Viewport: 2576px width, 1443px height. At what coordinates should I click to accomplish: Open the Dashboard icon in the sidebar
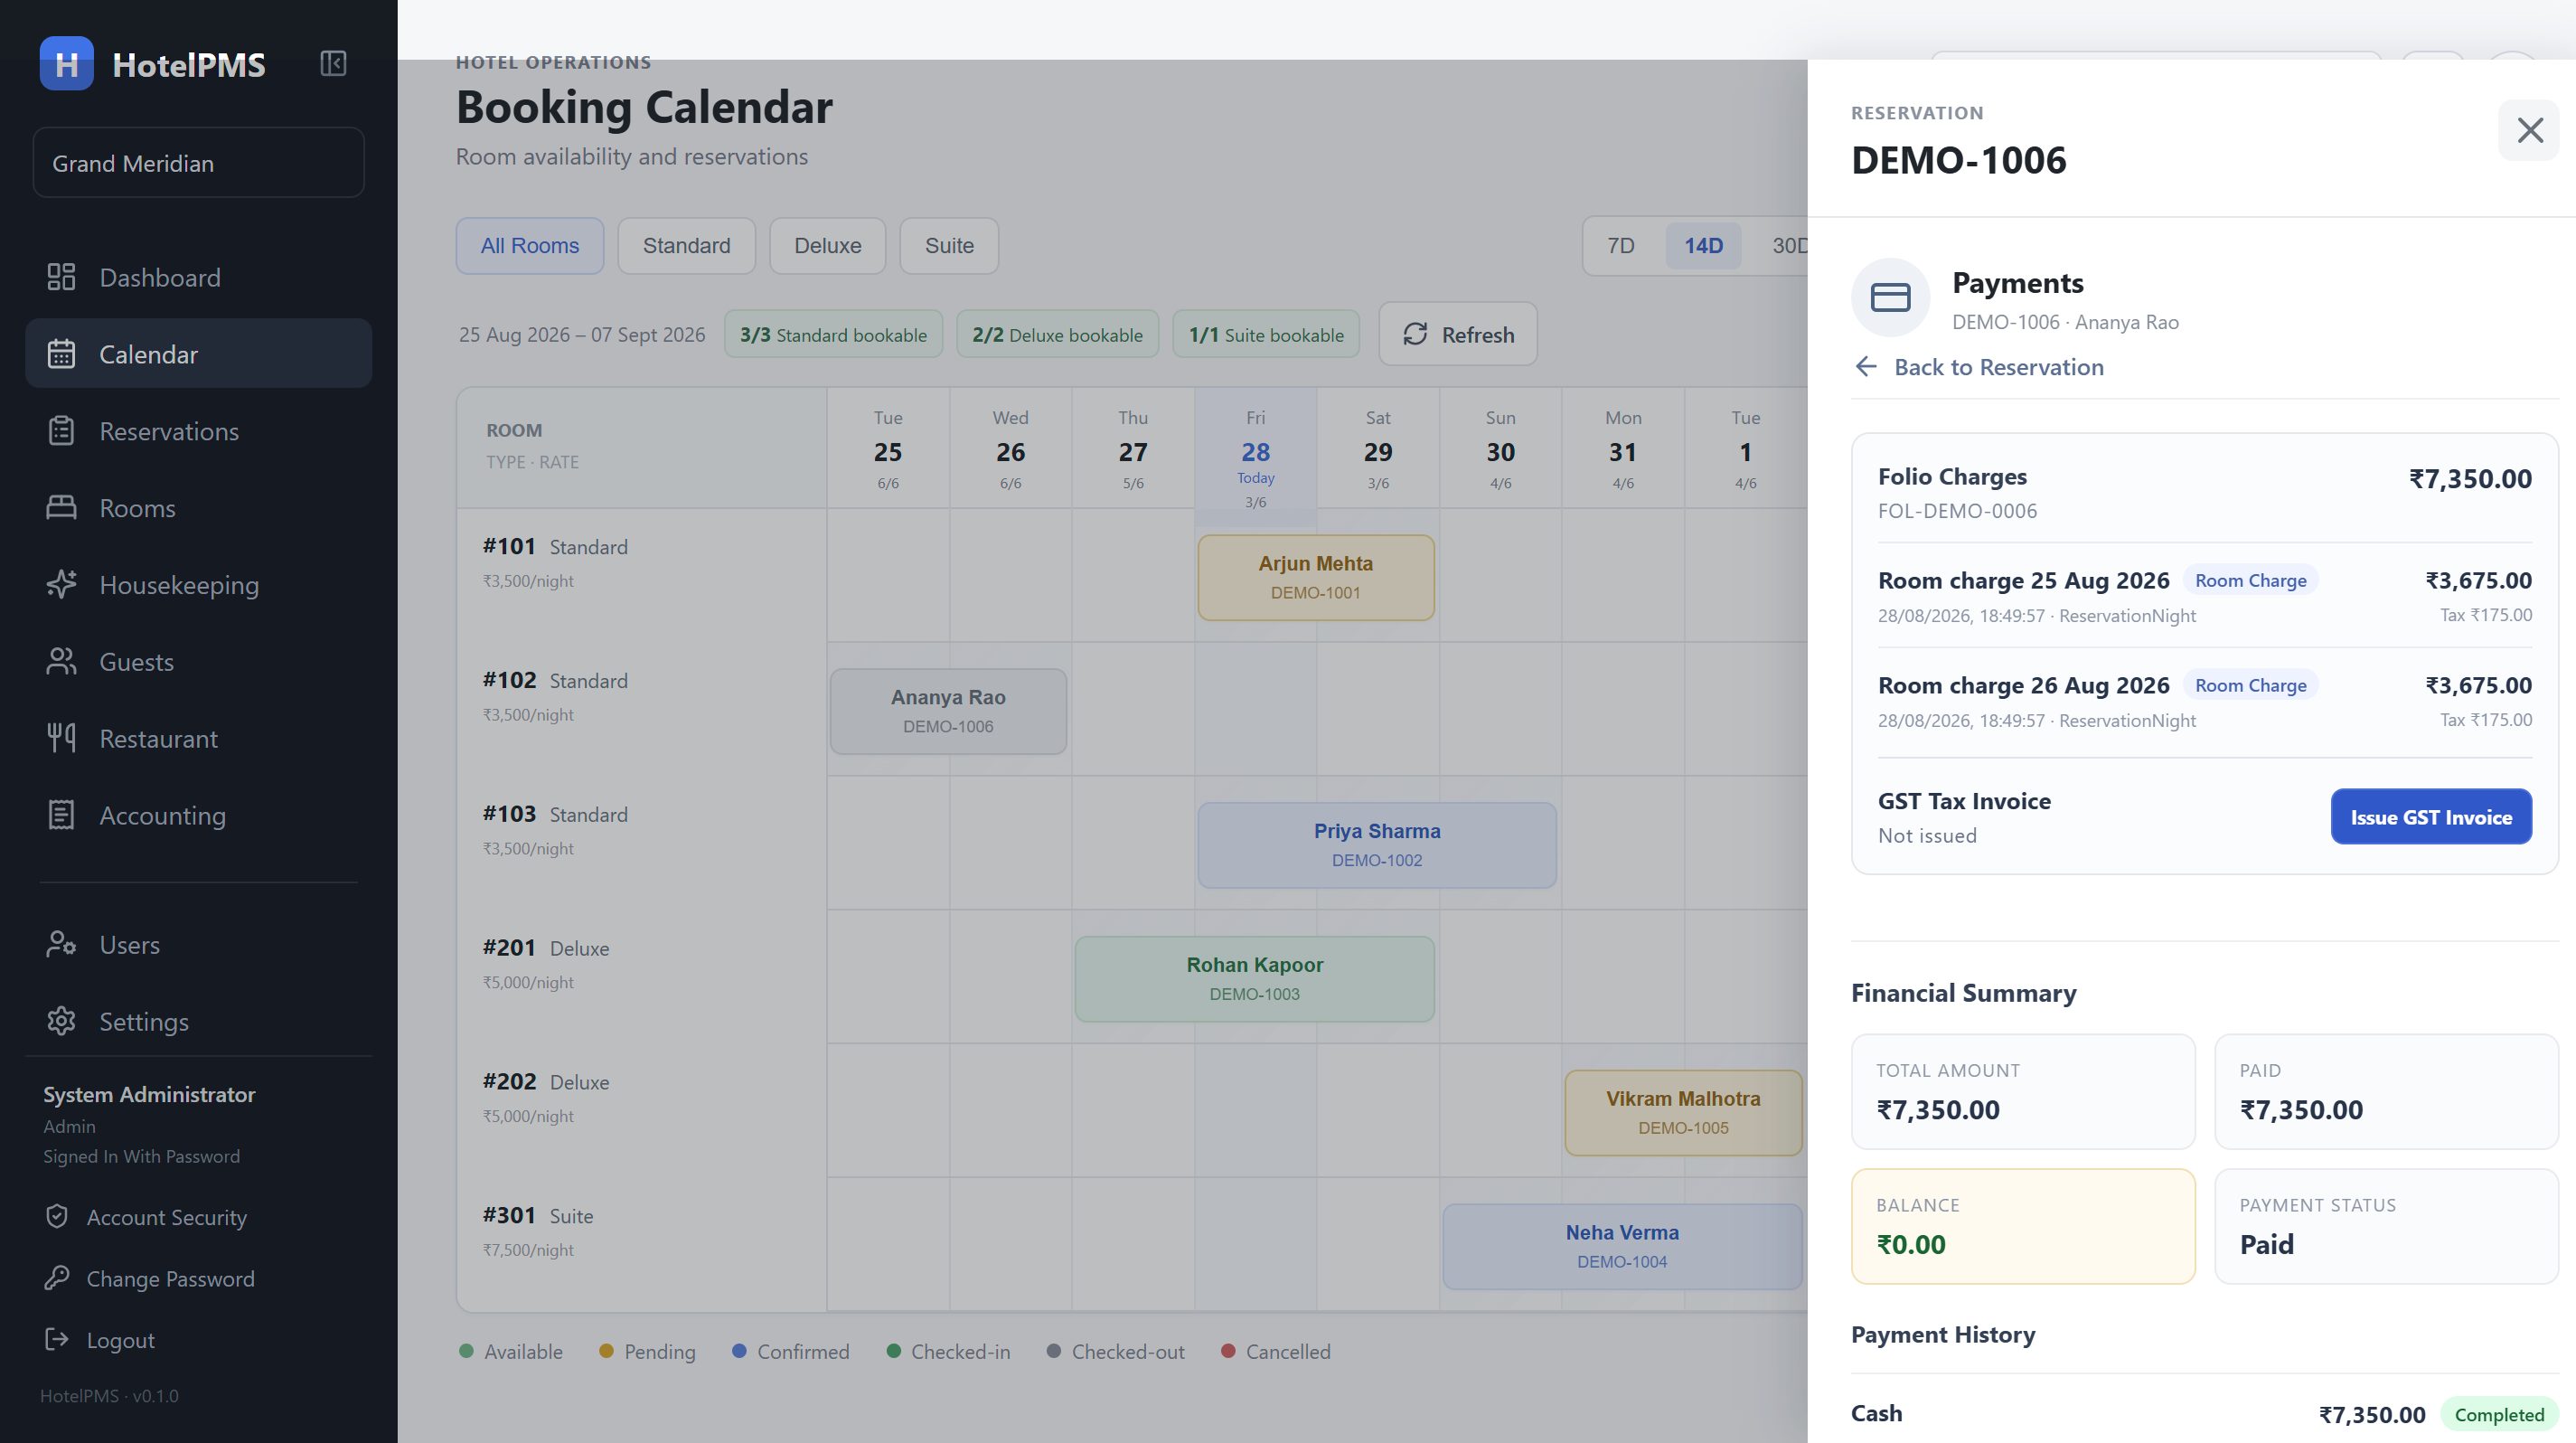(x=61, y=277)
